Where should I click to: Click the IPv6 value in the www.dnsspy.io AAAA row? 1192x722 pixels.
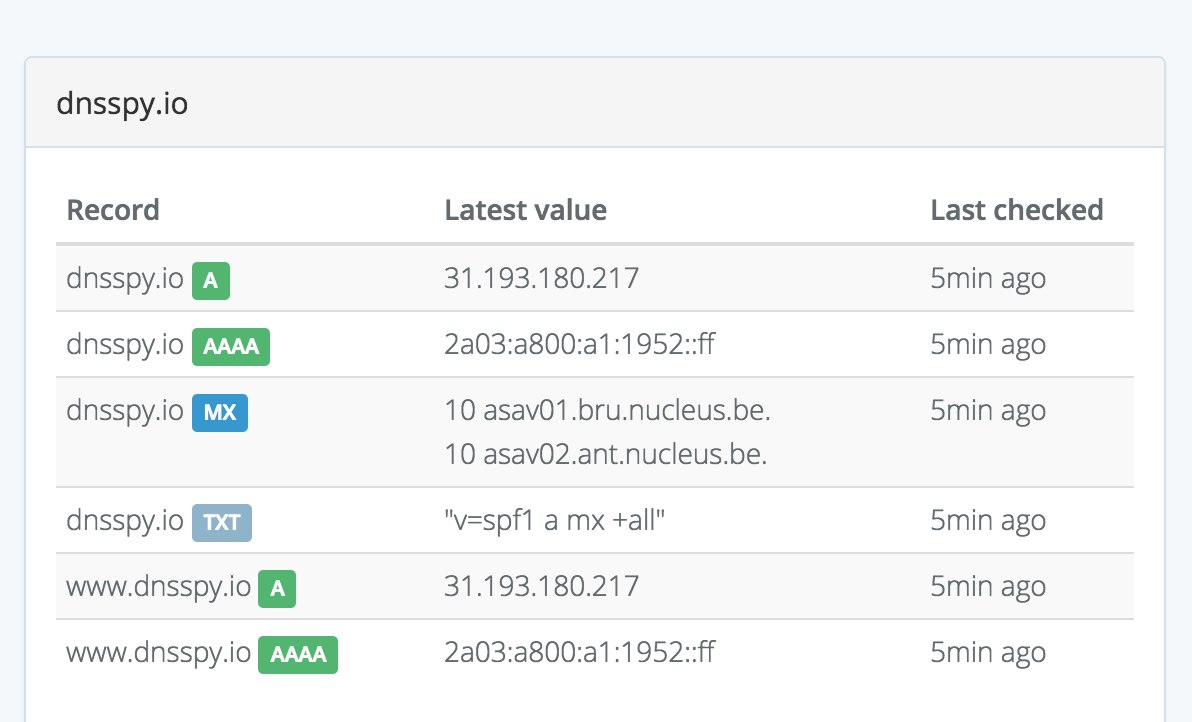point(580,653)
